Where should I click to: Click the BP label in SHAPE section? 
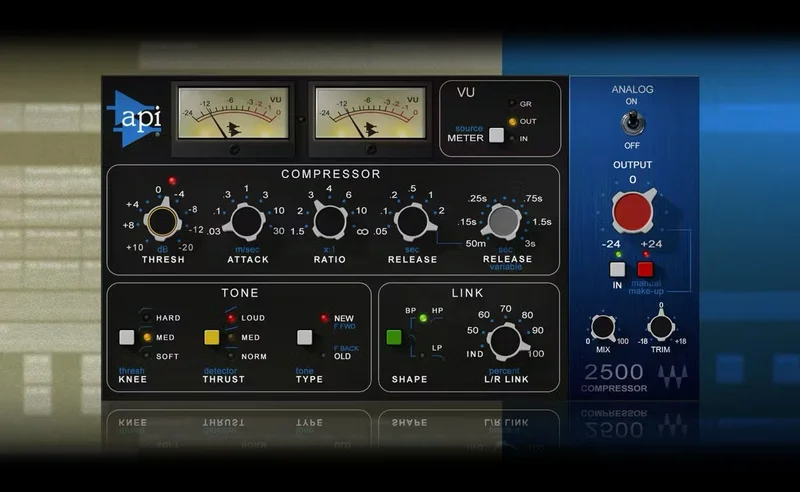click(x=410, y=310)
